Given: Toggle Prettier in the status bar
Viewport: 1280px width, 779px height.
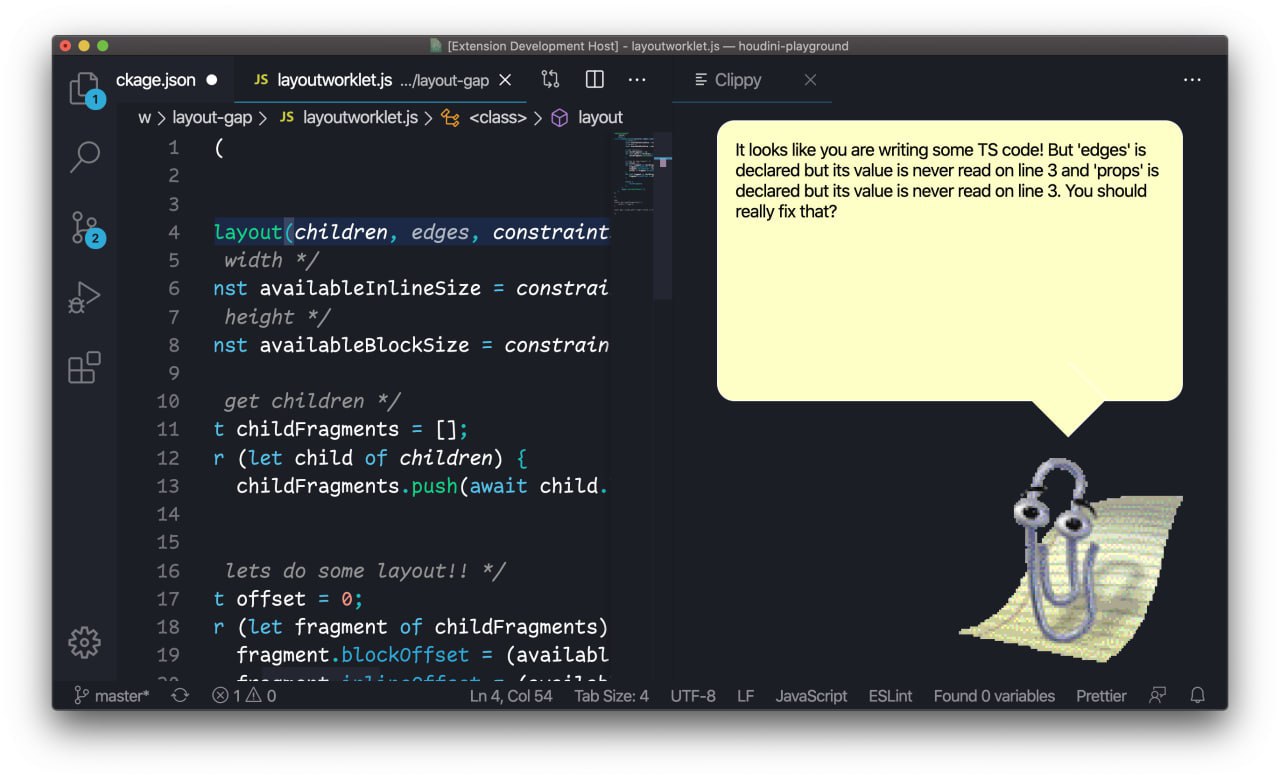Looking at the screenshot, I should [1101, 696].
